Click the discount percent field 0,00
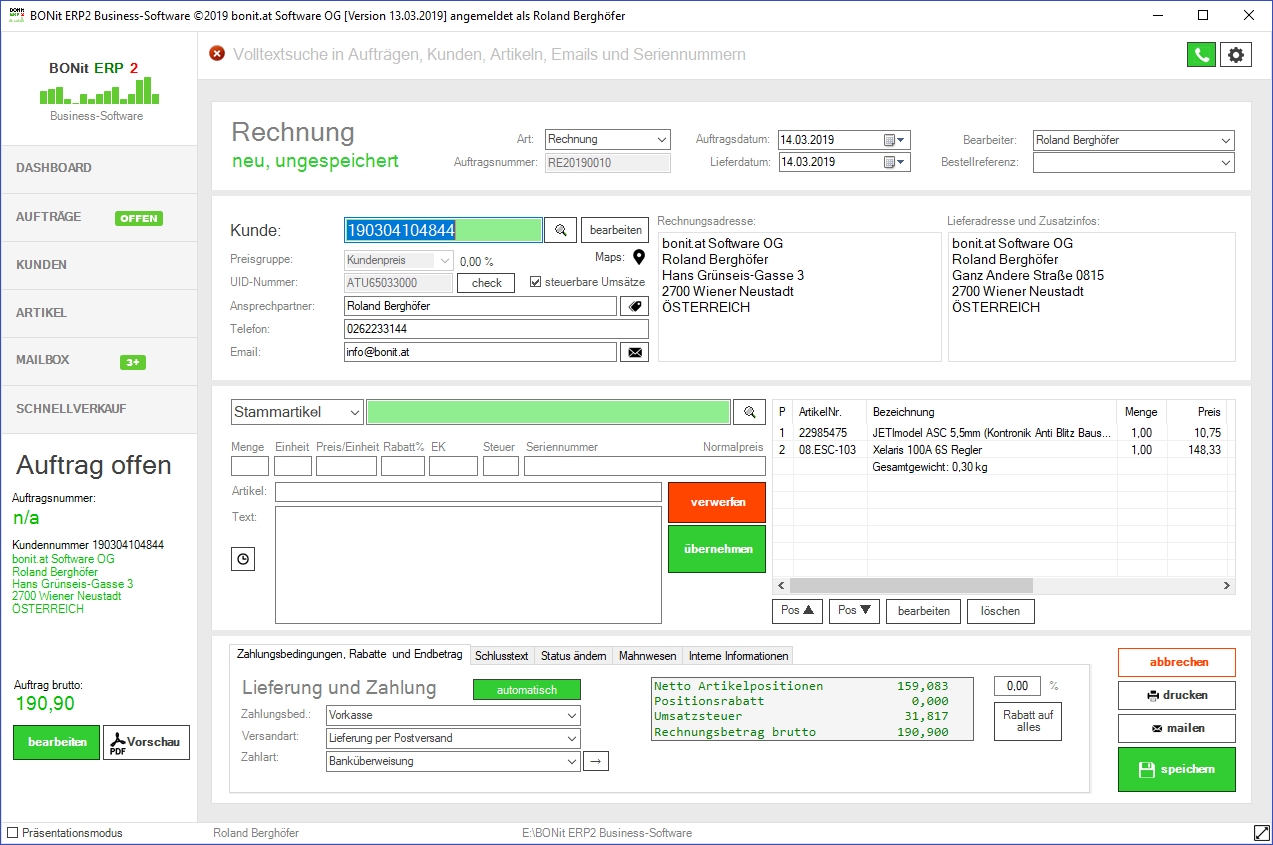The image size is (1273, 845). pyautogui.click(x=1017, y=686)
